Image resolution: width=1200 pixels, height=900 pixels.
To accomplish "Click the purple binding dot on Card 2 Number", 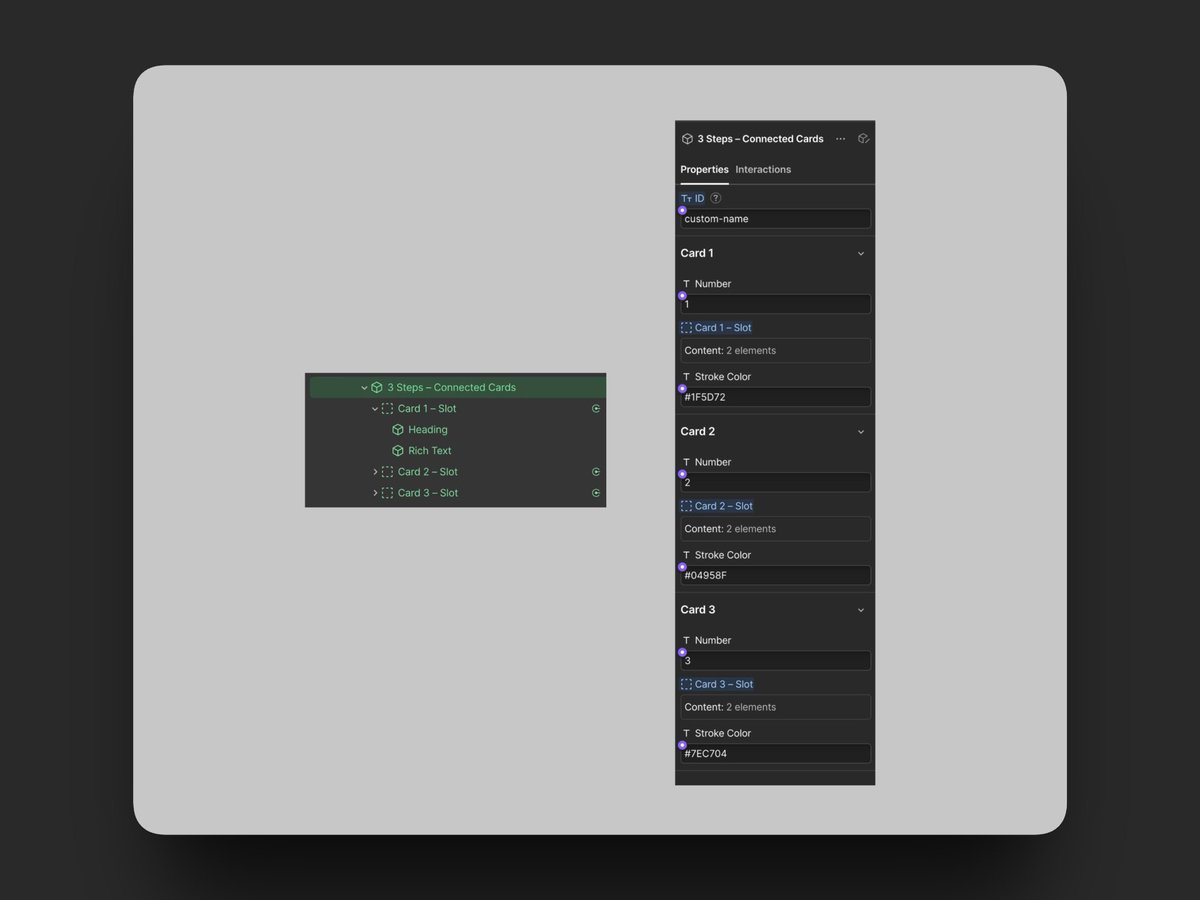I will pyautogui.click(x=682, y=474).
